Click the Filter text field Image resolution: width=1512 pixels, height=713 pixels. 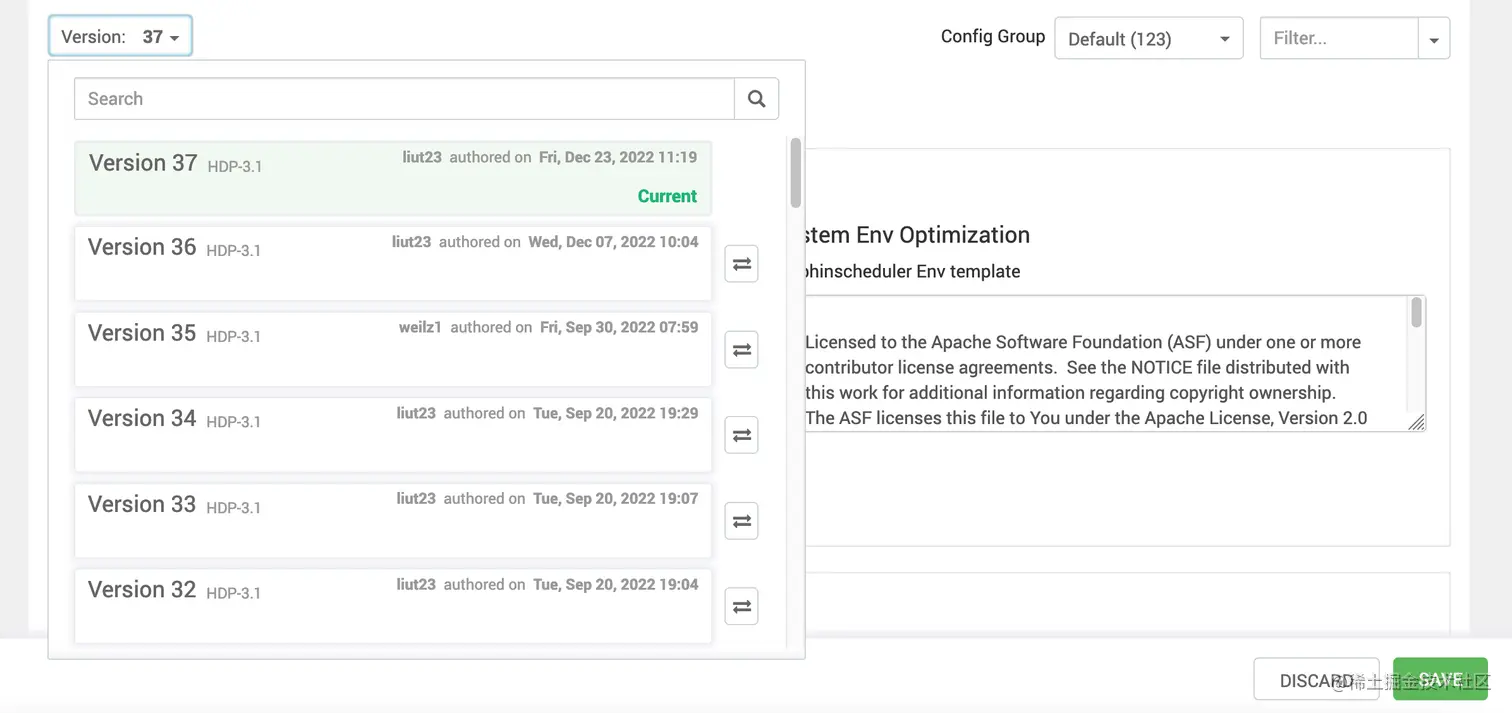coord(1338,39)
